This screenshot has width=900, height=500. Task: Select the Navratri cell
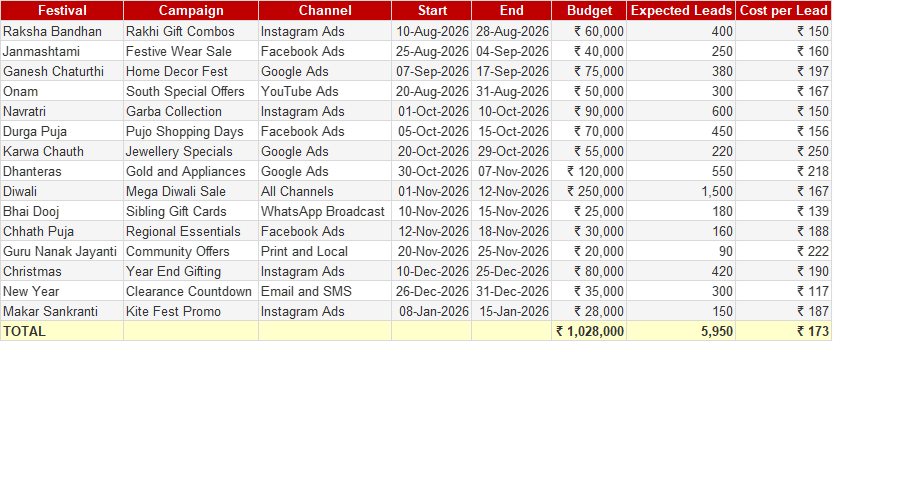[x=62, y=111]
